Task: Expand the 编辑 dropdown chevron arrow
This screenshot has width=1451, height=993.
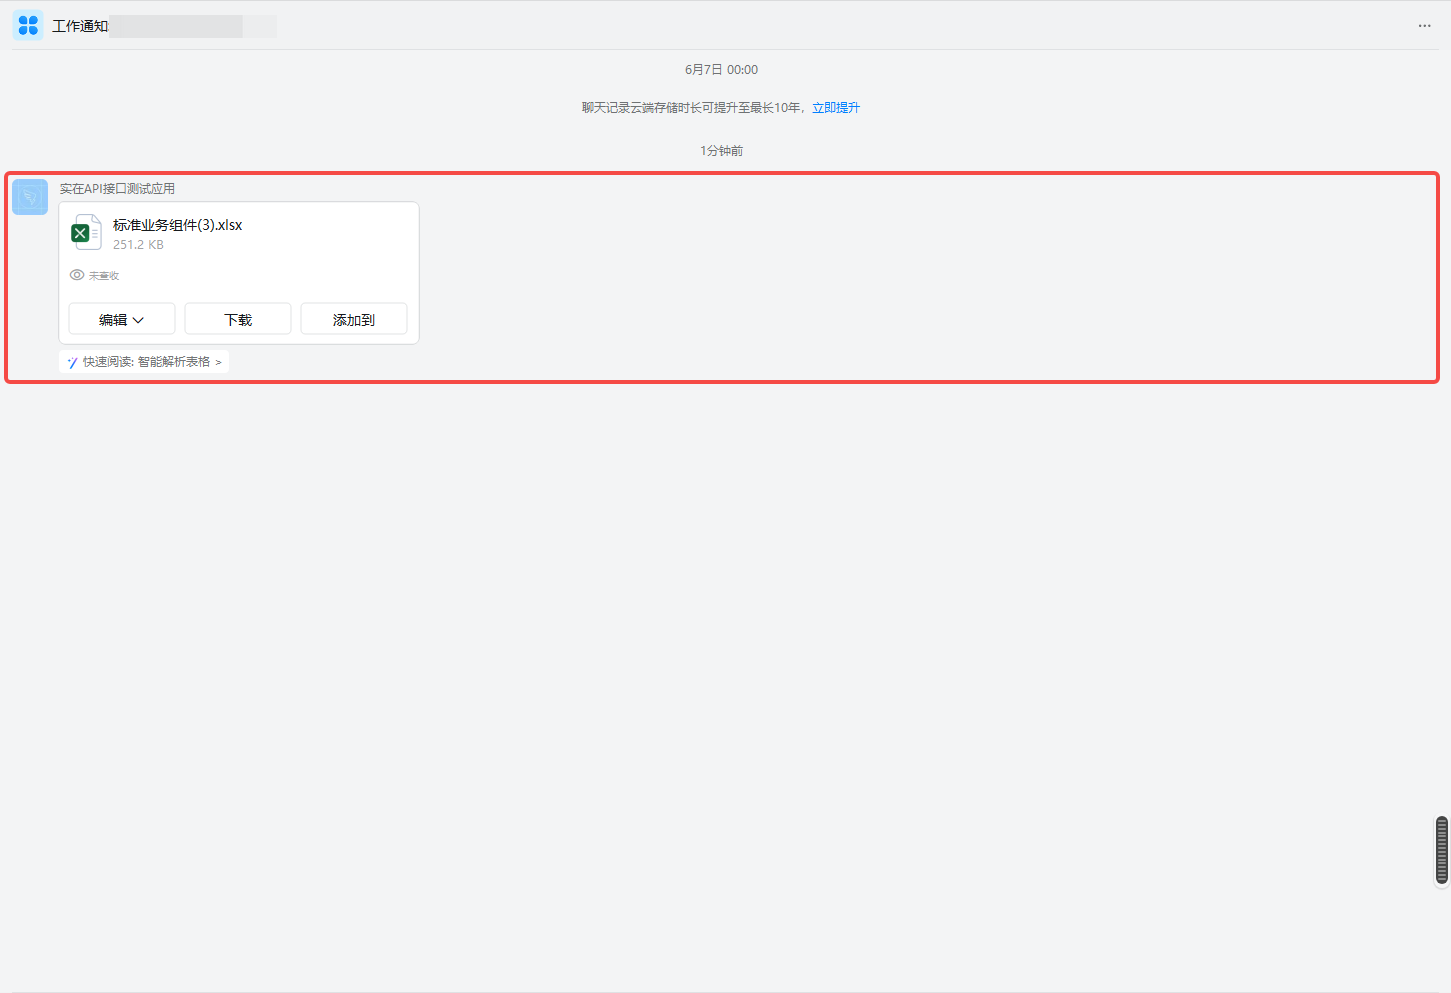Action: coord(139,320)
